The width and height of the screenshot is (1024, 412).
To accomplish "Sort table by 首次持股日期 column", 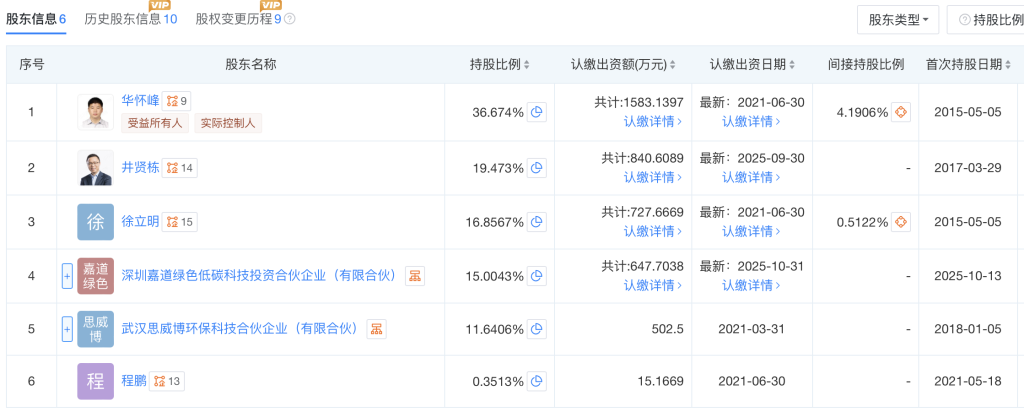I will click(x=967, y=65).
